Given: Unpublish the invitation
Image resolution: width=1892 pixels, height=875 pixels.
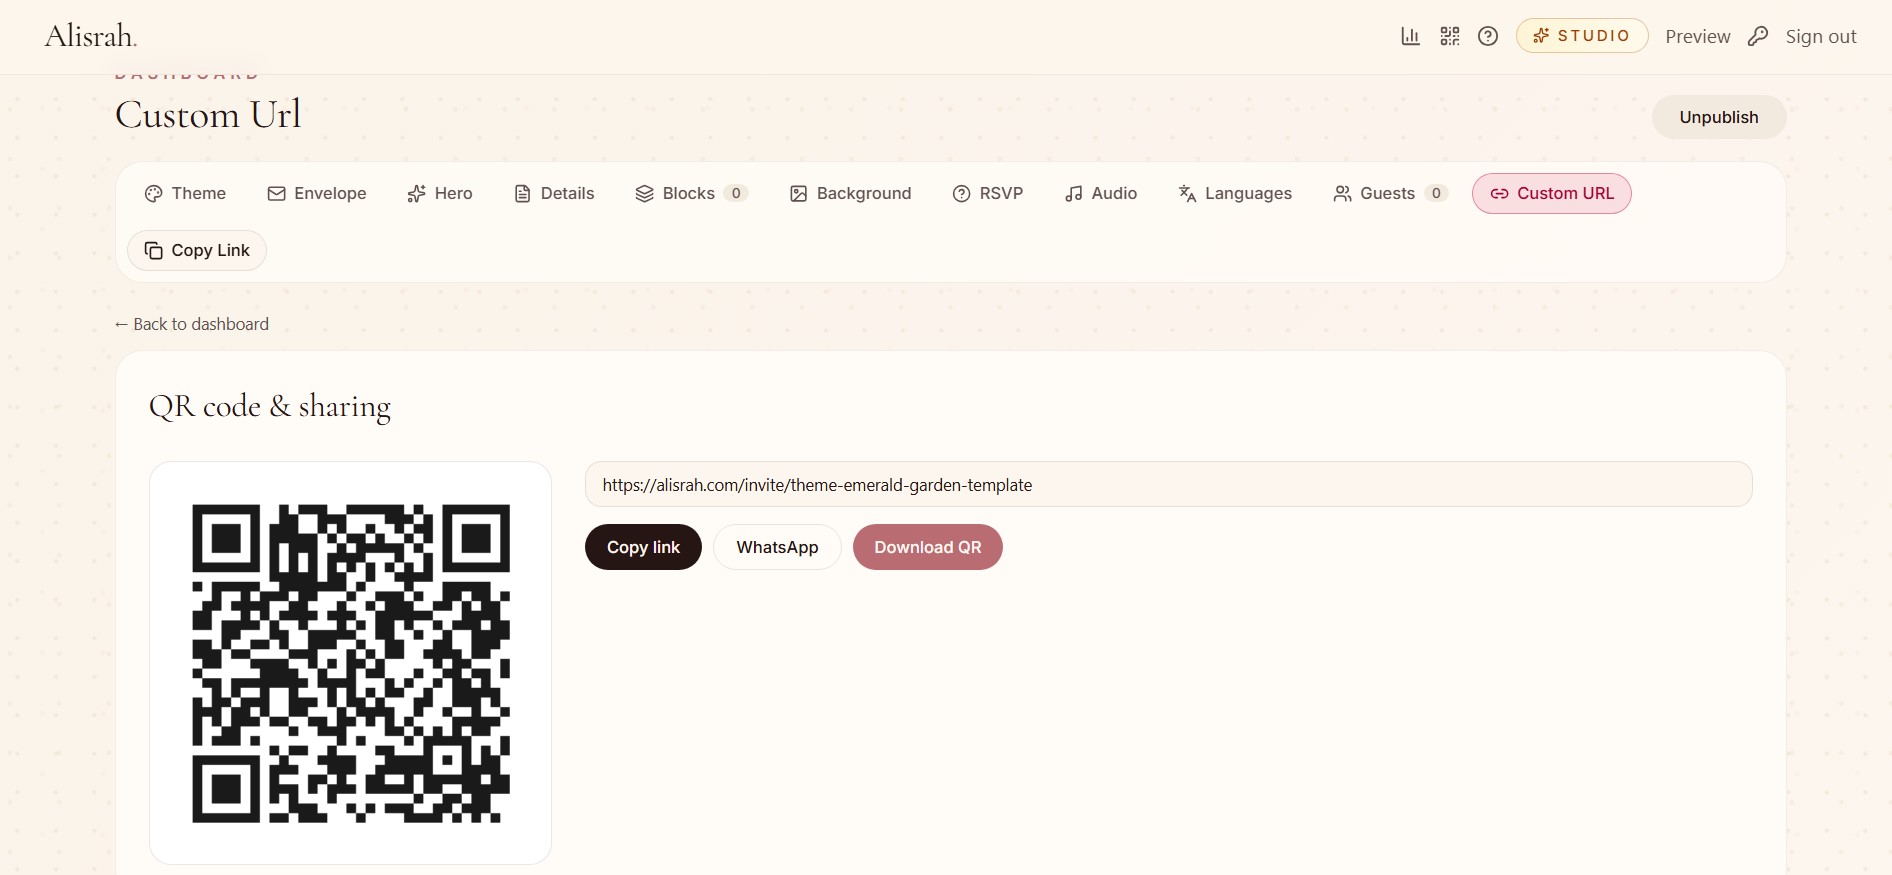Looking at the screenshot, I should (x=1718, y=117).
